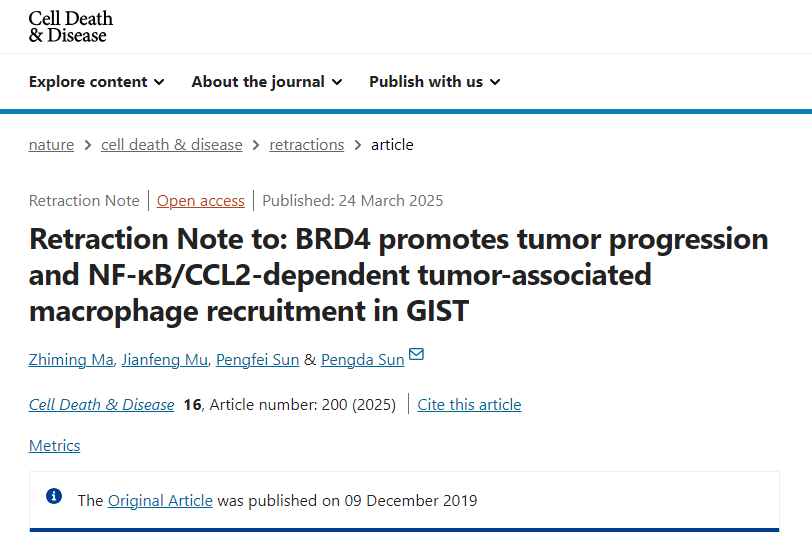
Task: Open author Pengfei Sun's details
Action: (x=257, y=359)
